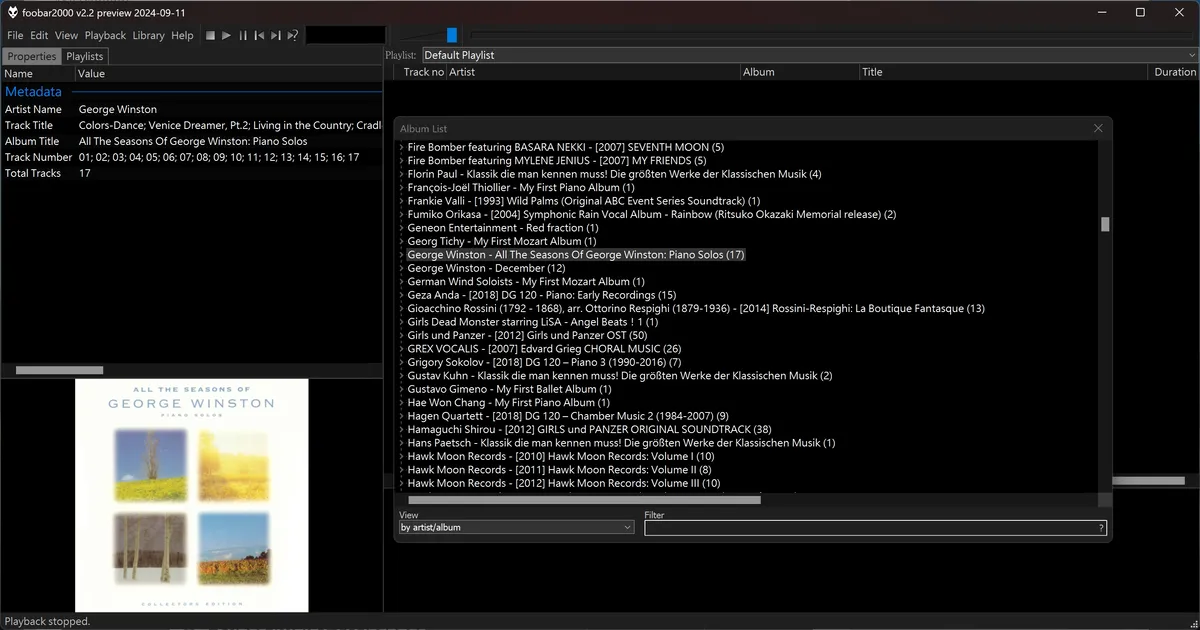Click the Random playback button
The image size is (1200, 630).
coord(292,35)
